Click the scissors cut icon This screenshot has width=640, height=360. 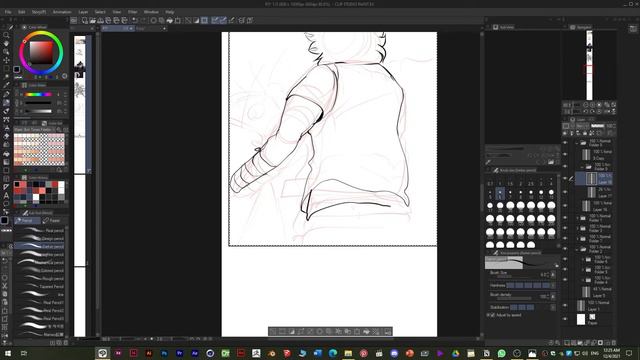pos(5,286)
